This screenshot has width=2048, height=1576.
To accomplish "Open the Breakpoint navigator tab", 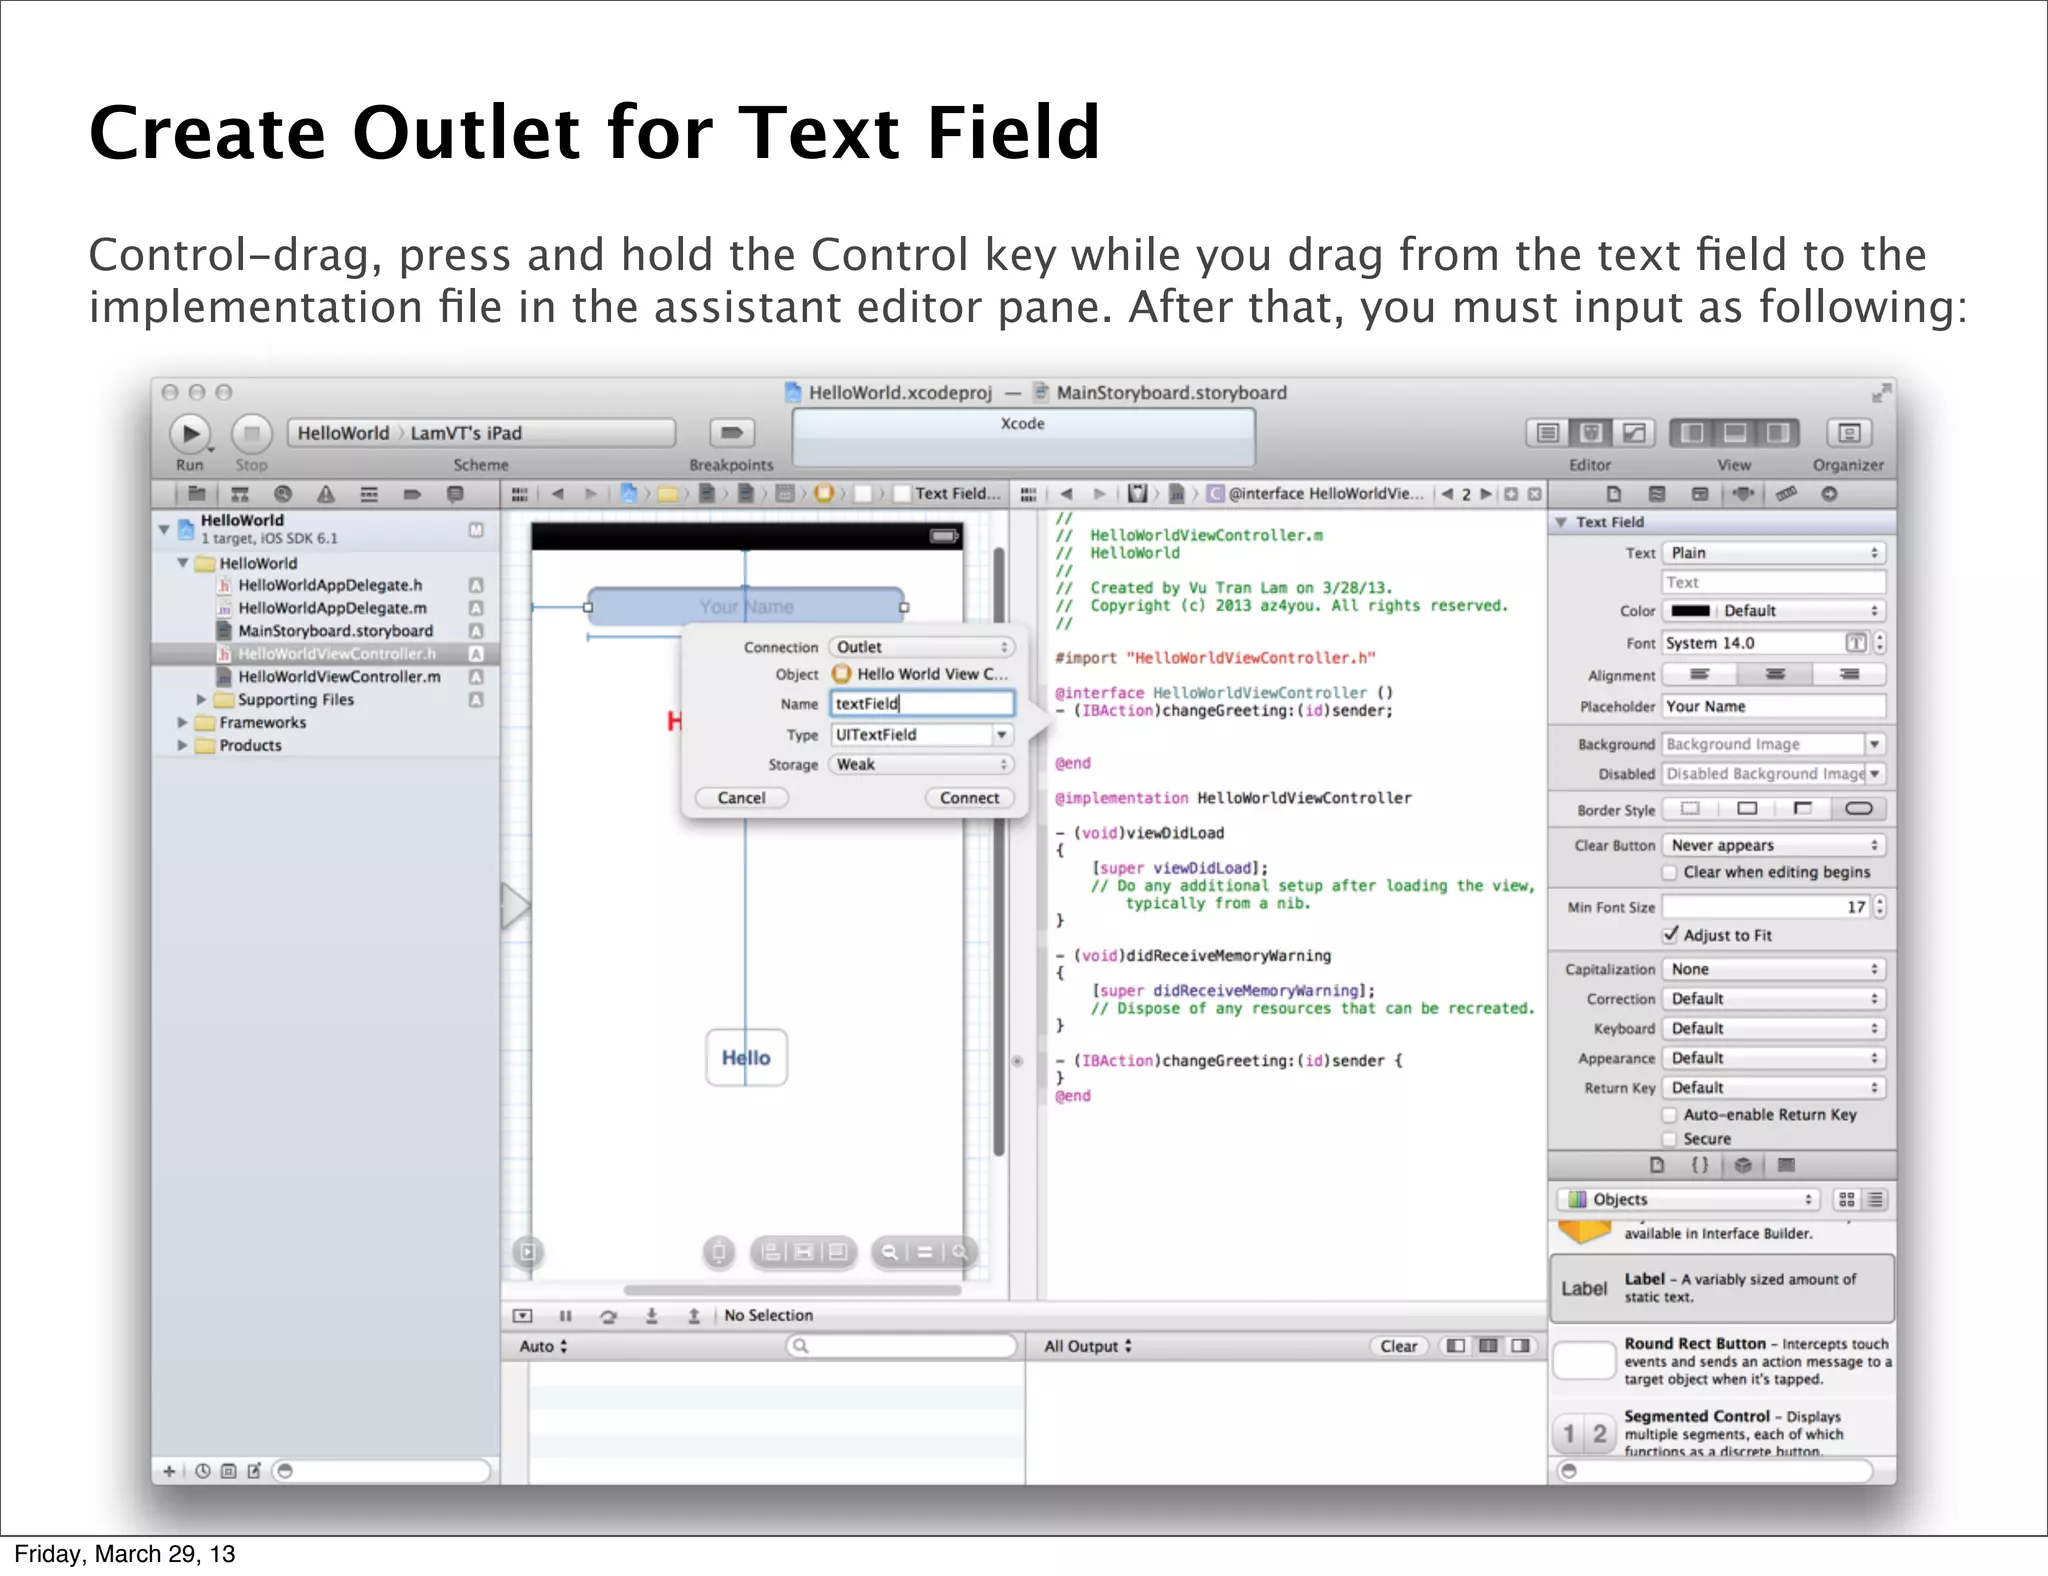I will point(412,494).
